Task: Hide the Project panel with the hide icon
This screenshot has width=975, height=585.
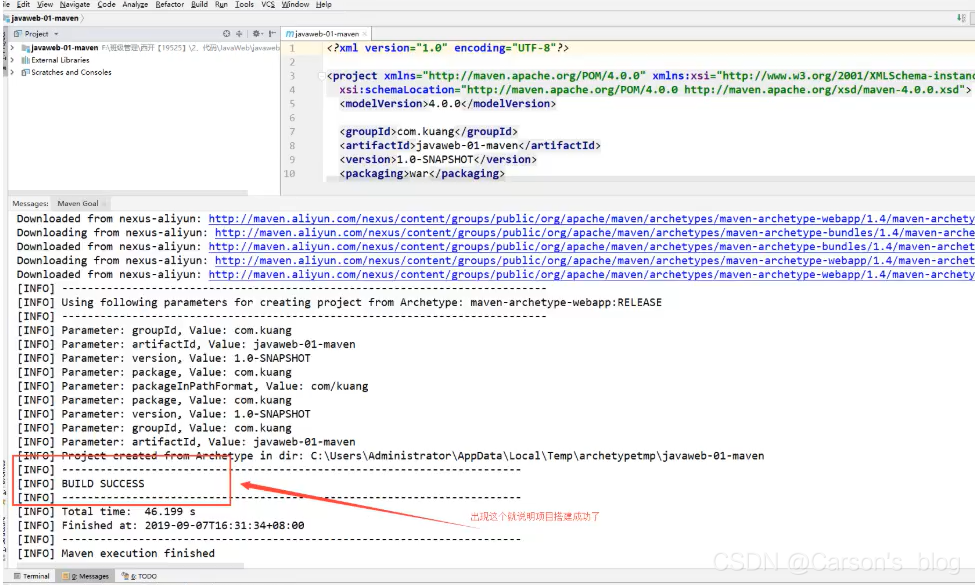Action: coord(272,34)
